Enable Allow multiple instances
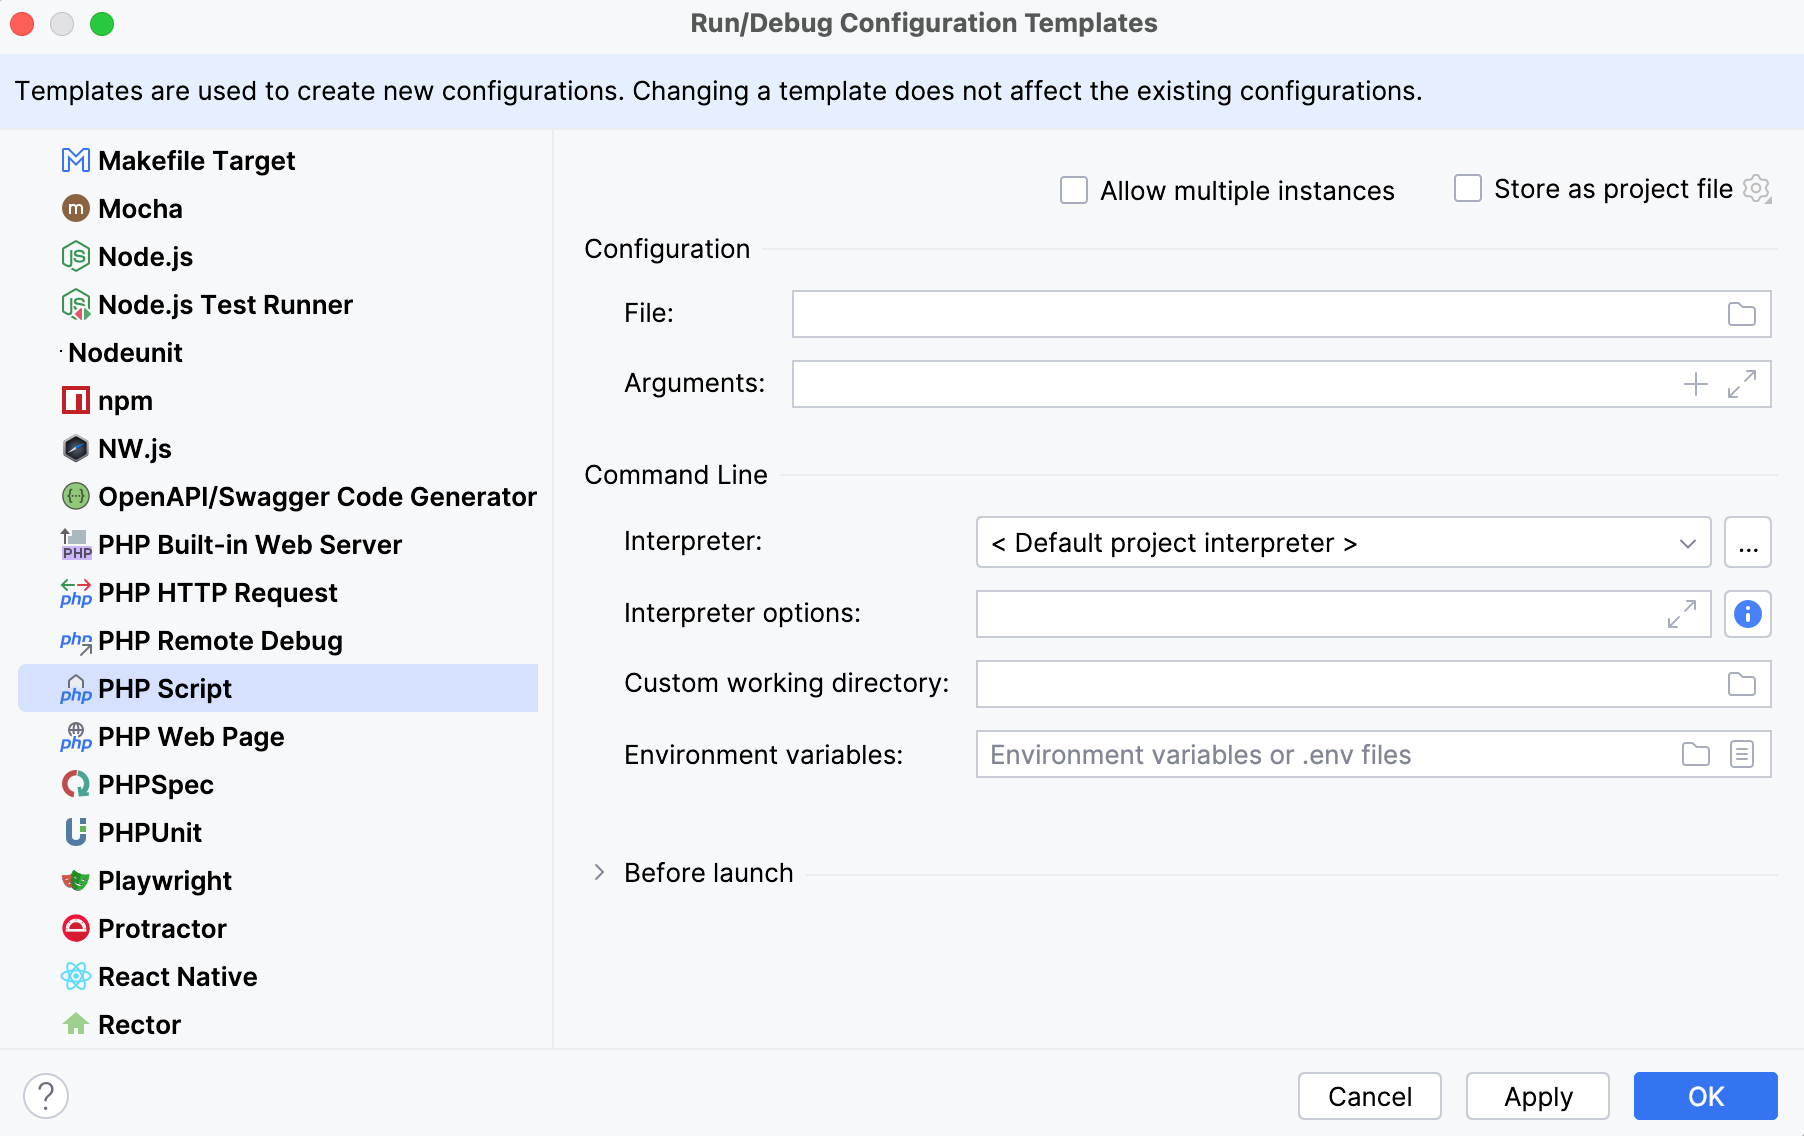 1073,189
